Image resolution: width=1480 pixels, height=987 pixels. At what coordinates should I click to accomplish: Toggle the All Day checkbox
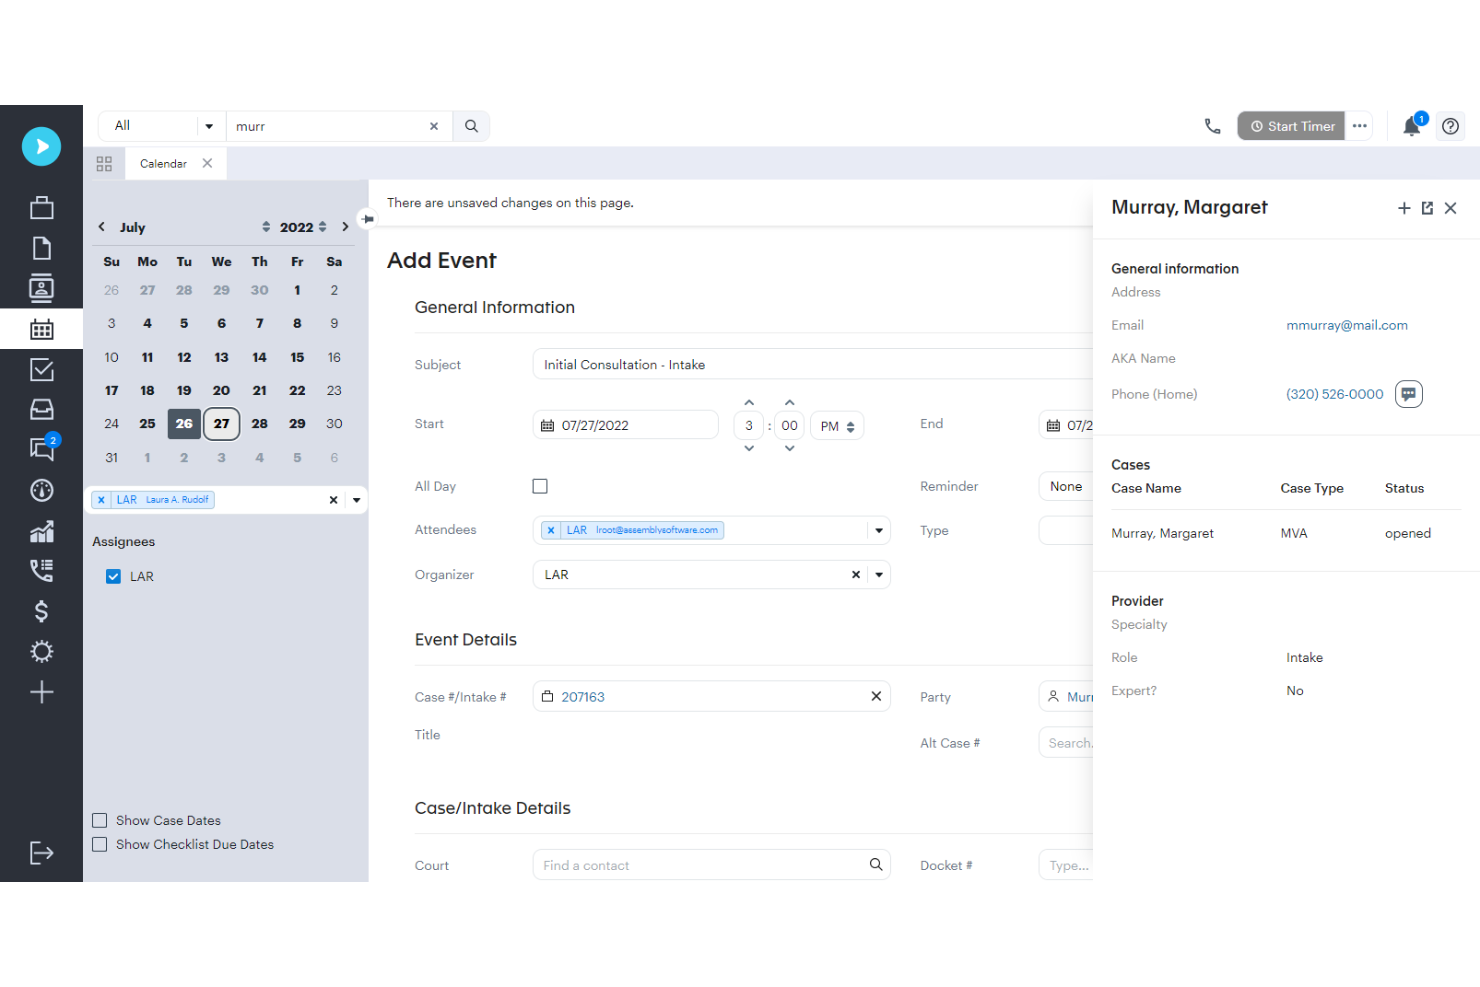coord(540,486)
